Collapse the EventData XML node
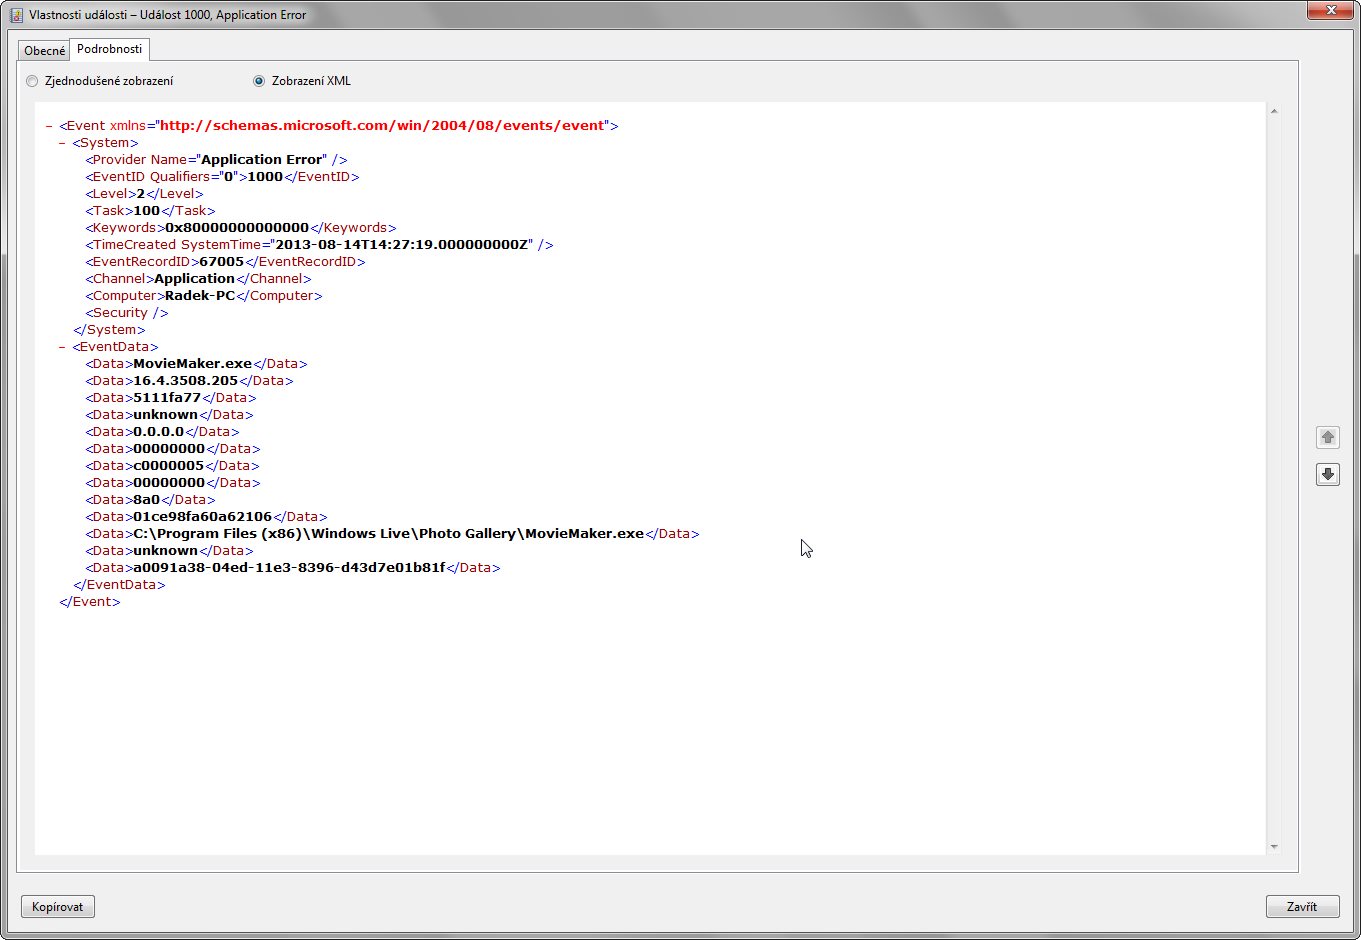This screenshot has width=1361, height=940. click(x=62, y=347)
